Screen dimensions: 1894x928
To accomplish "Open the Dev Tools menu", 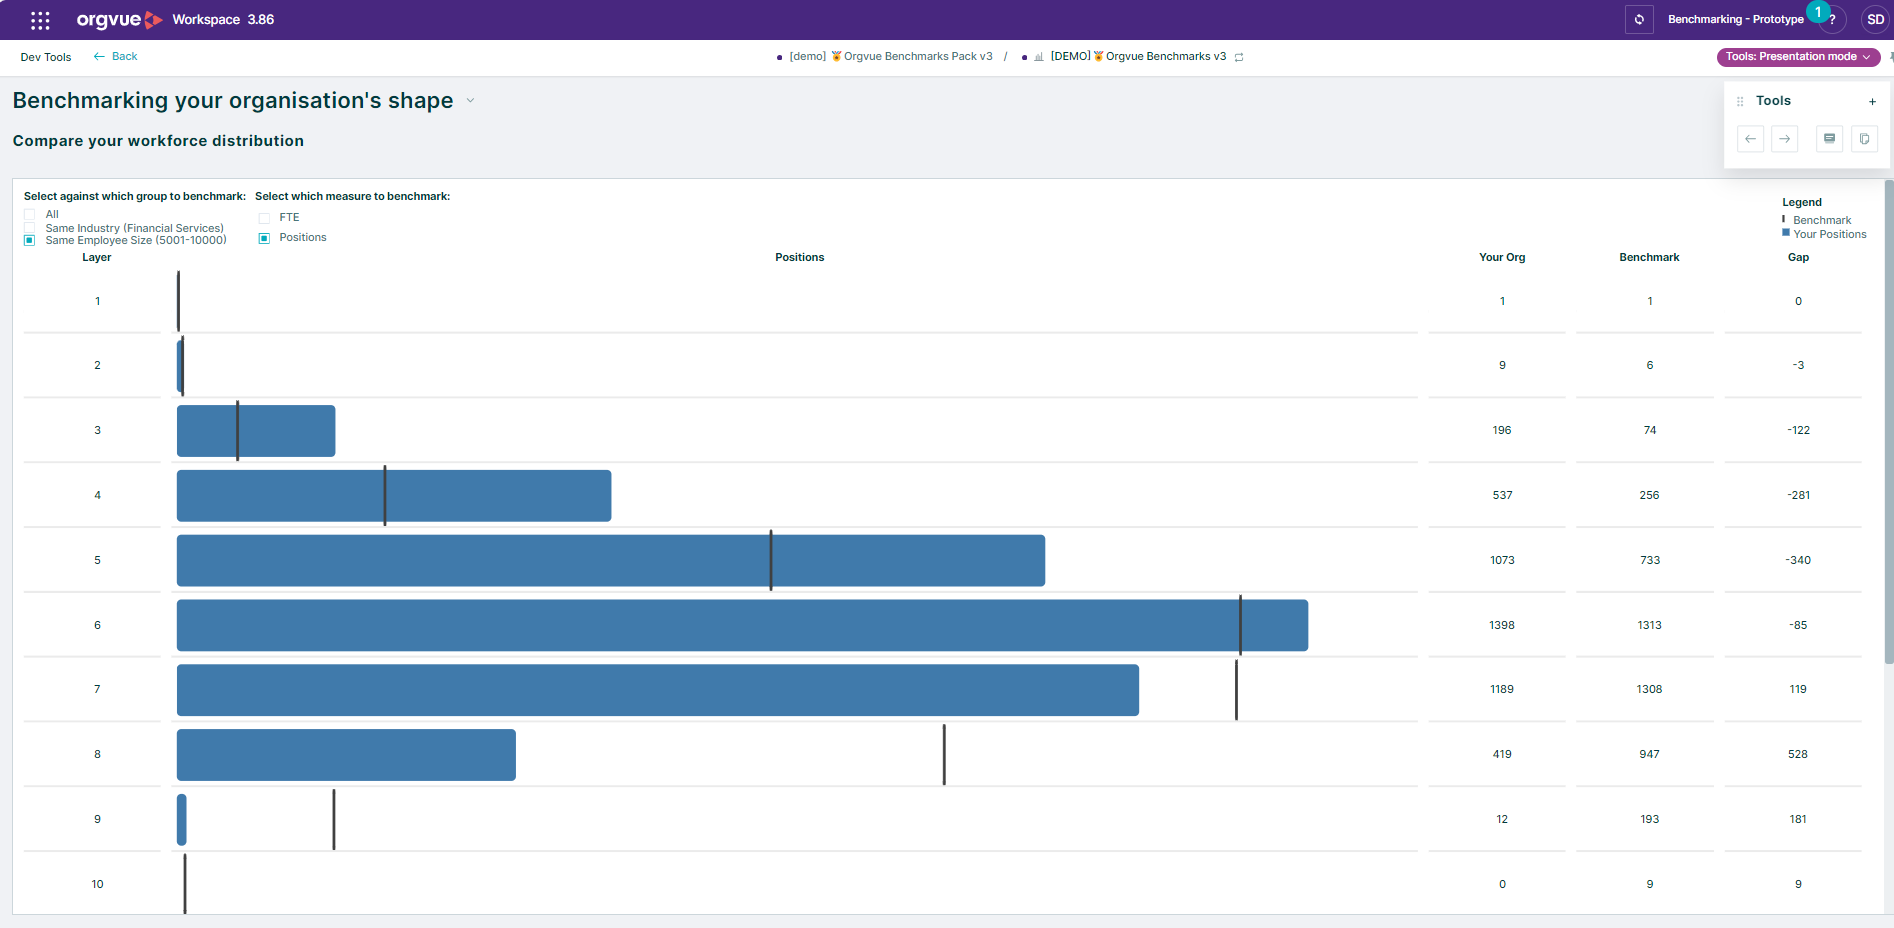I will point(46,57).
